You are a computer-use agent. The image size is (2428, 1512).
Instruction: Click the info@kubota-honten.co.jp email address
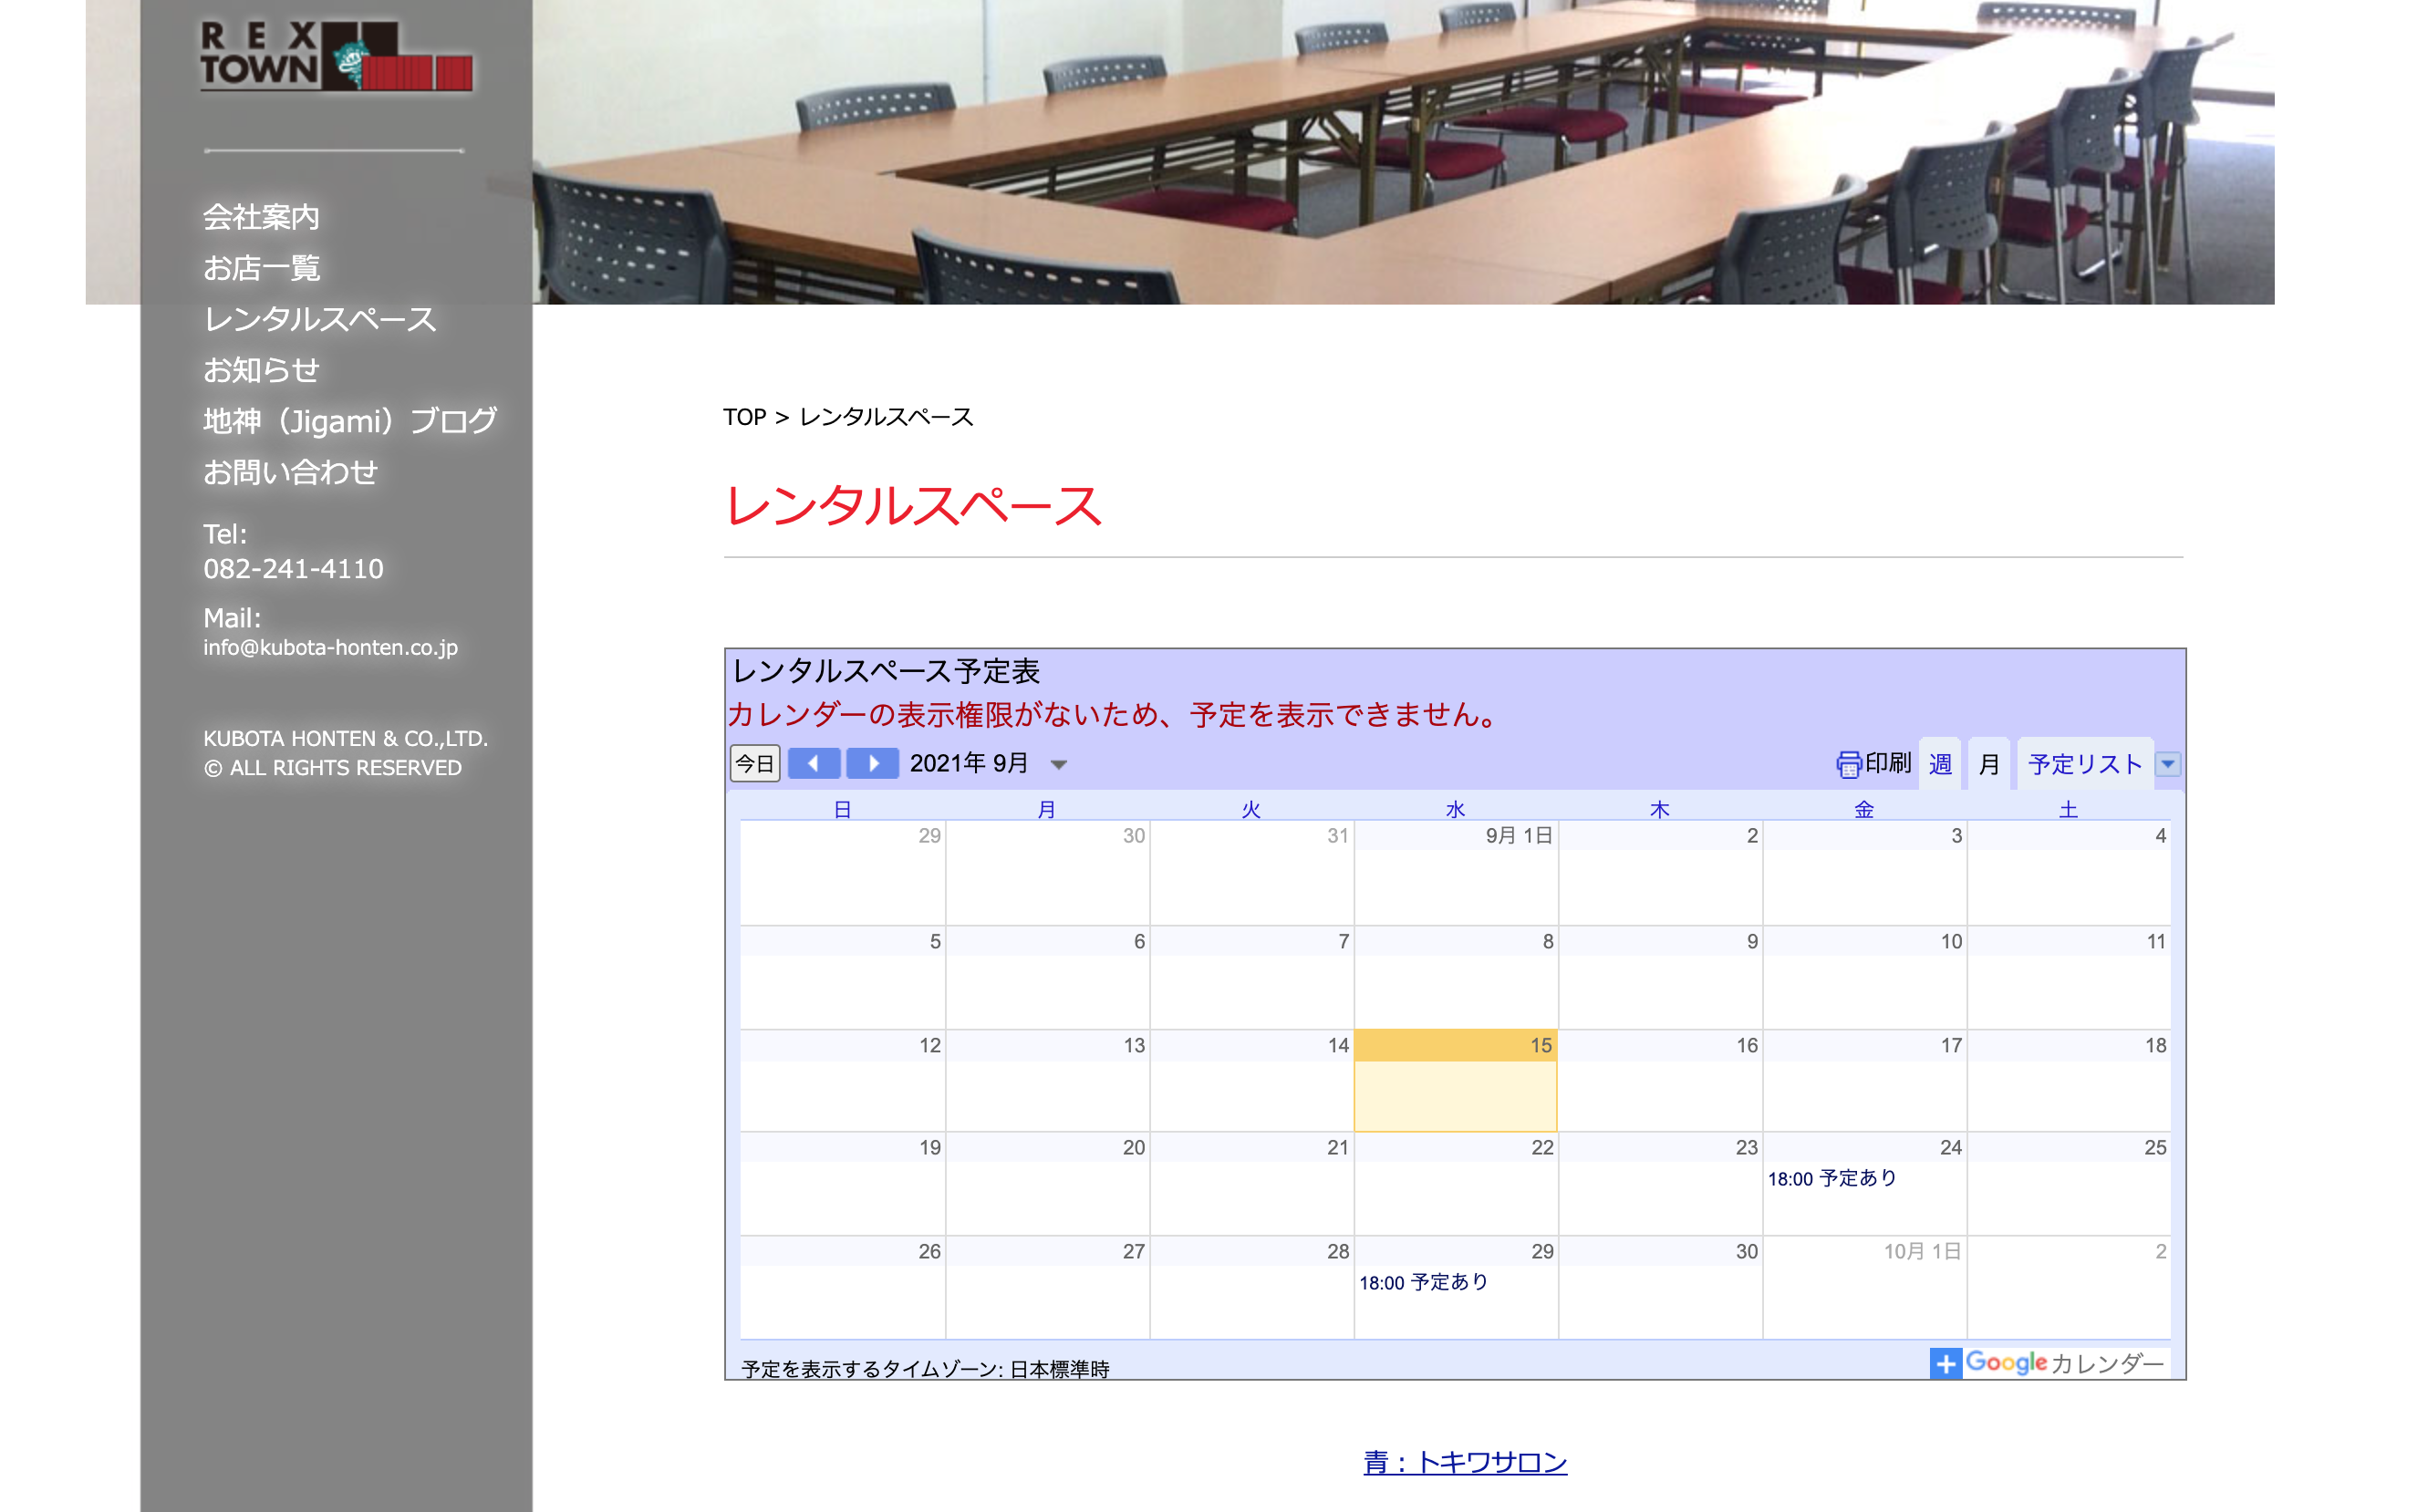330,647
